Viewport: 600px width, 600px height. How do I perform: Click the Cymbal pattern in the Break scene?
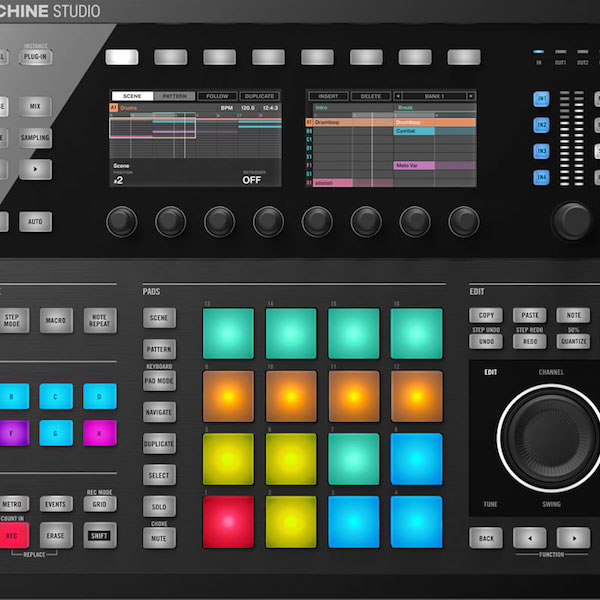click(414, 131)
